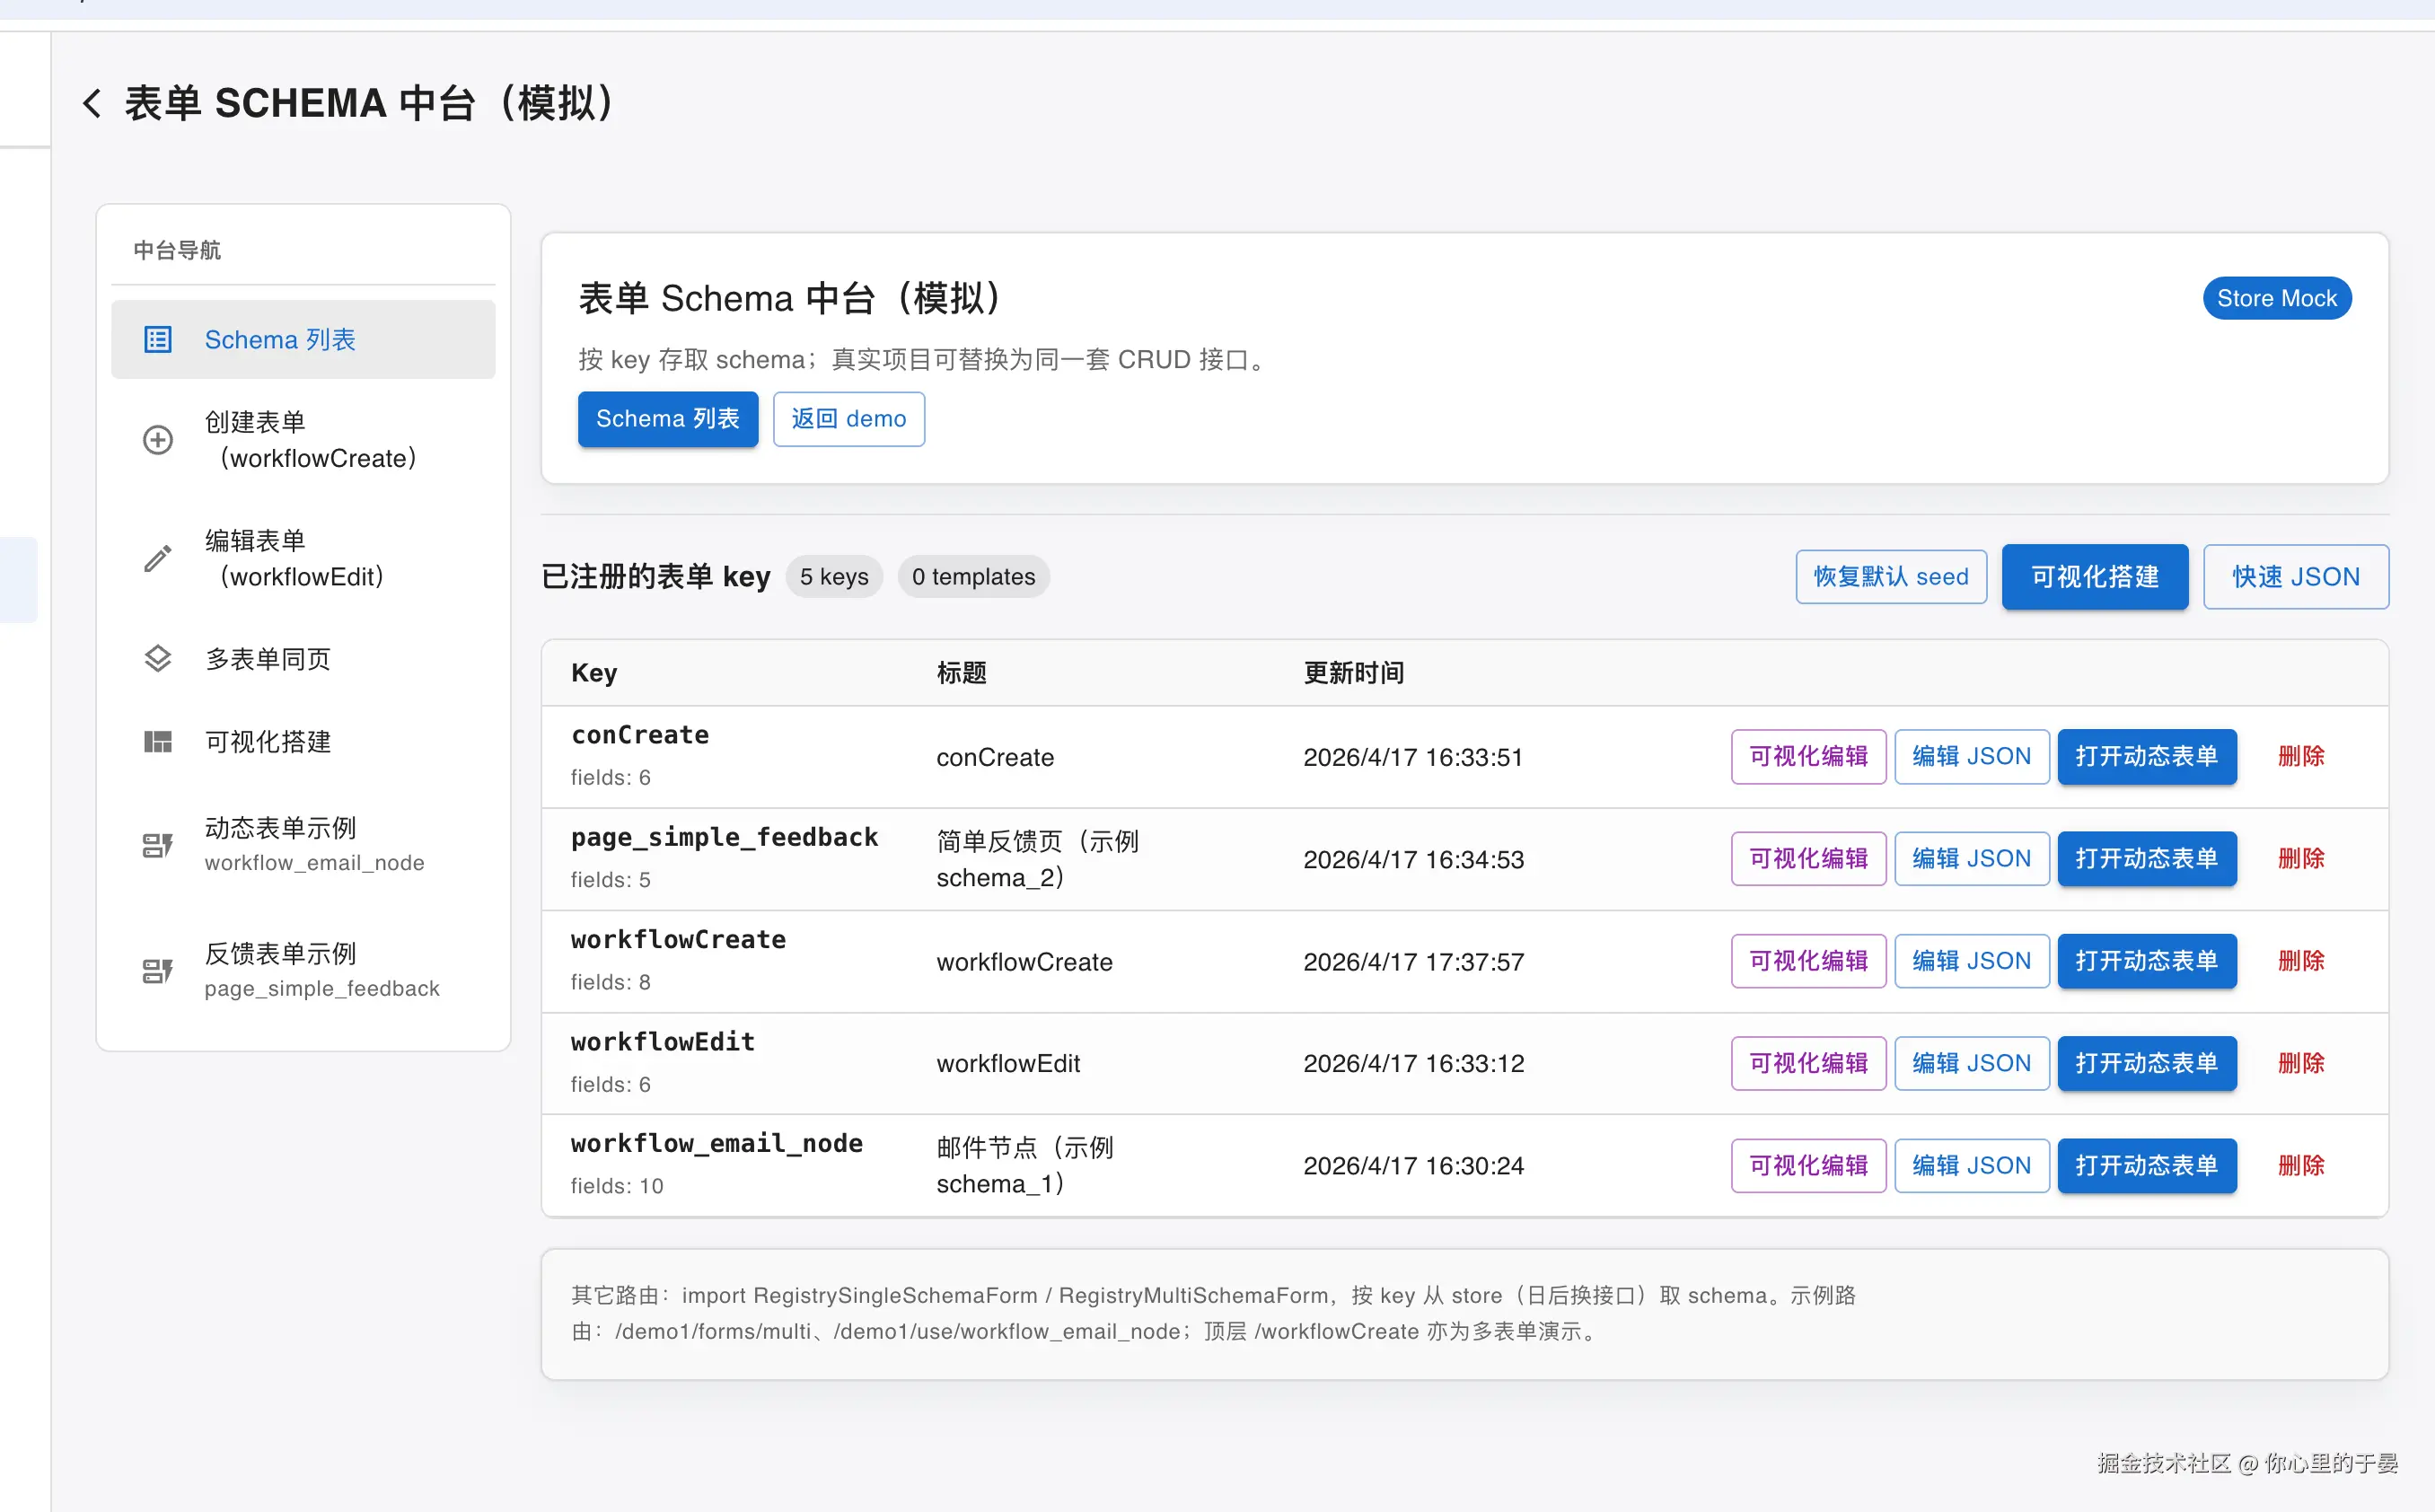Click 可视化编辑 for workflowCreate row
The height and width of the screenshot is (1512, 2435).
[1809, 961]
